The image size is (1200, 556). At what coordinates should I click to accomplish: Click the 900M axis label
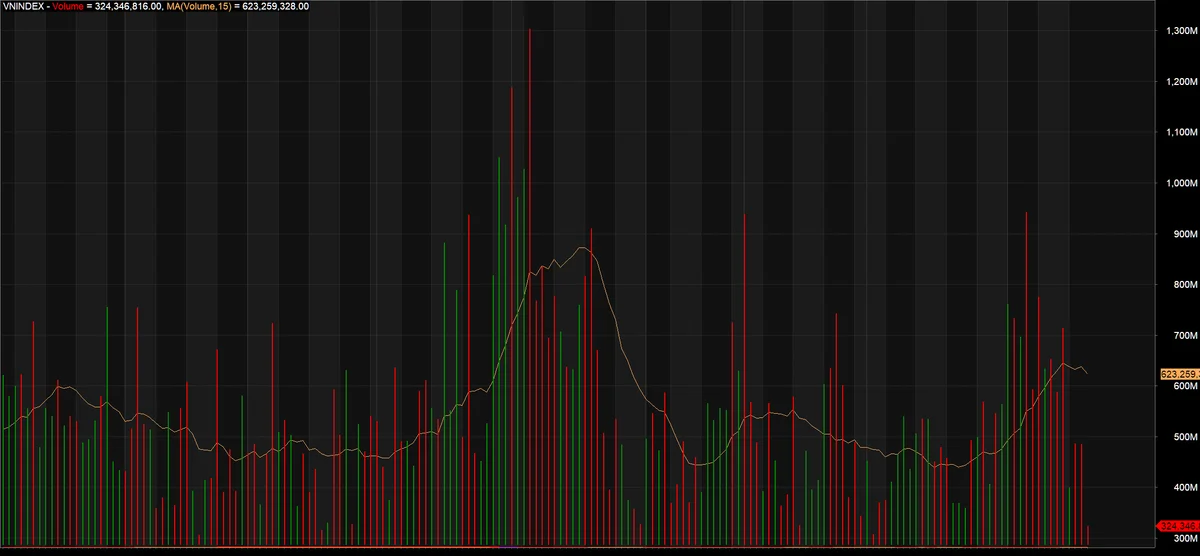tap(1185, 234)
